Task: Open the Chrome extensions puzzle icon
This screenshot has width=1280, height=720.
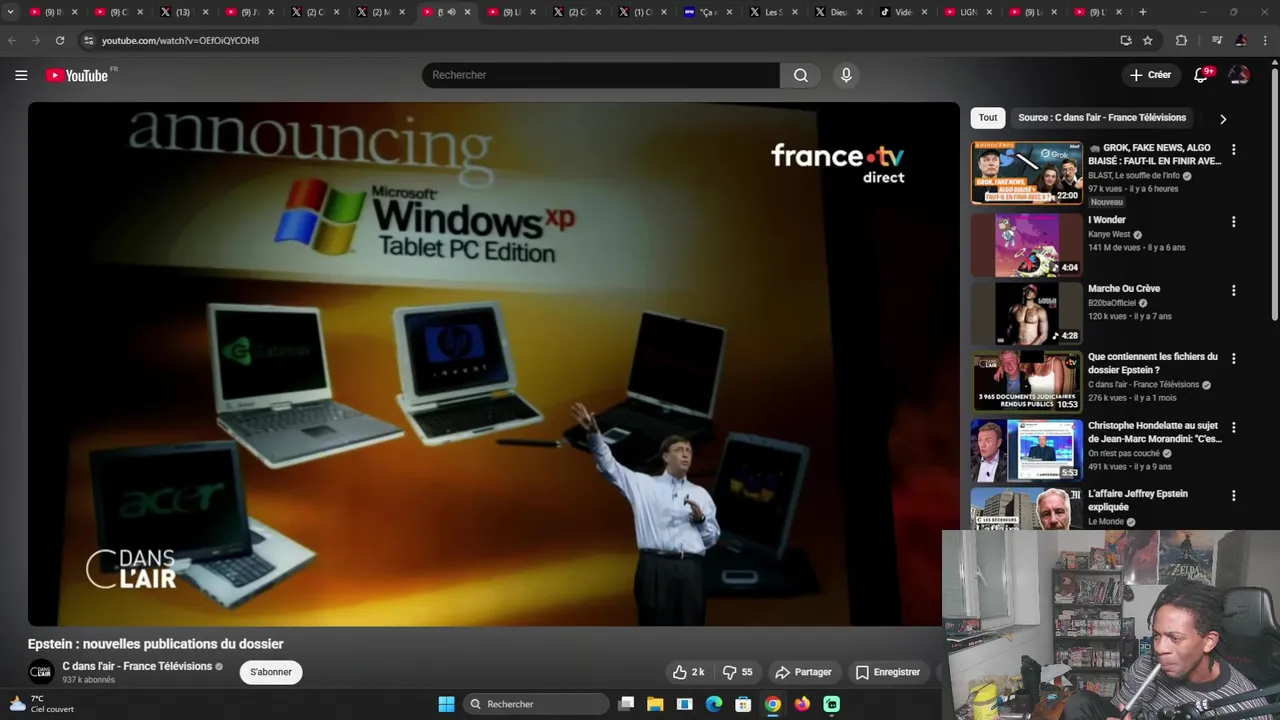Action: [x=1181, y=40]
